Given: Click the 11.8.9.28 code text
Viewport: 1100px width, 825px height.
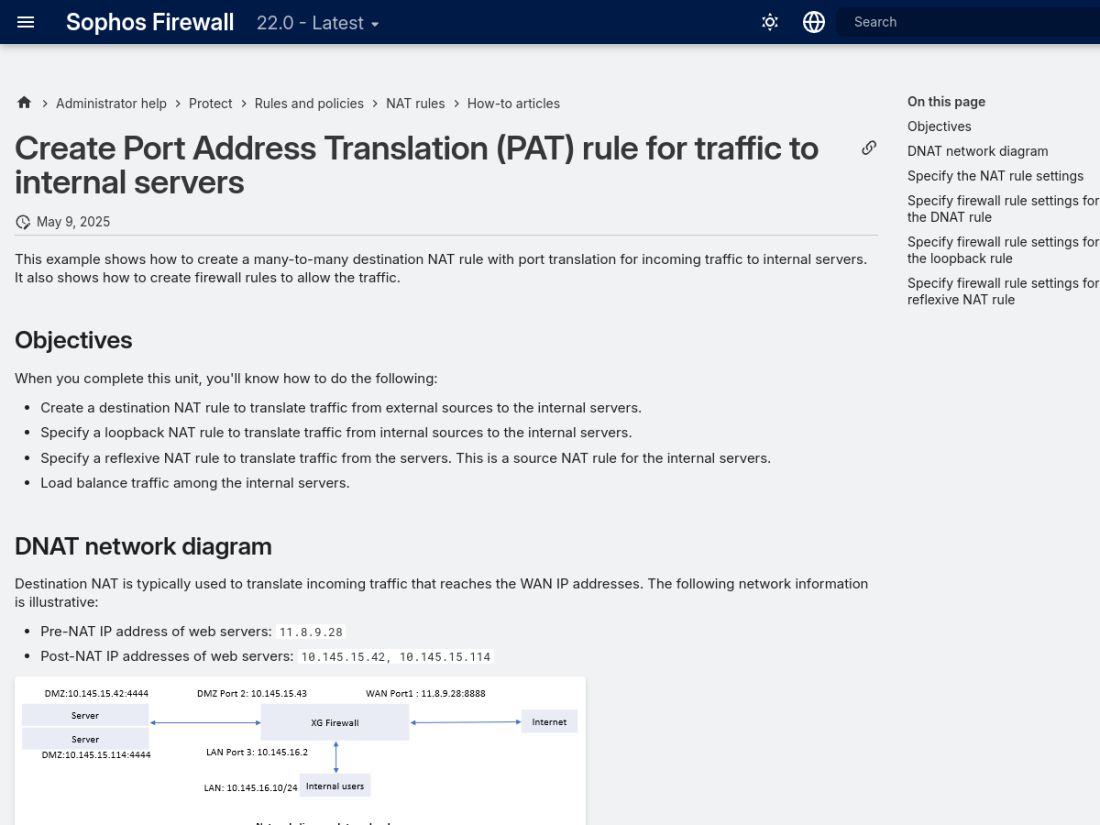Looking at the screenshot, I should coord(311,631).
